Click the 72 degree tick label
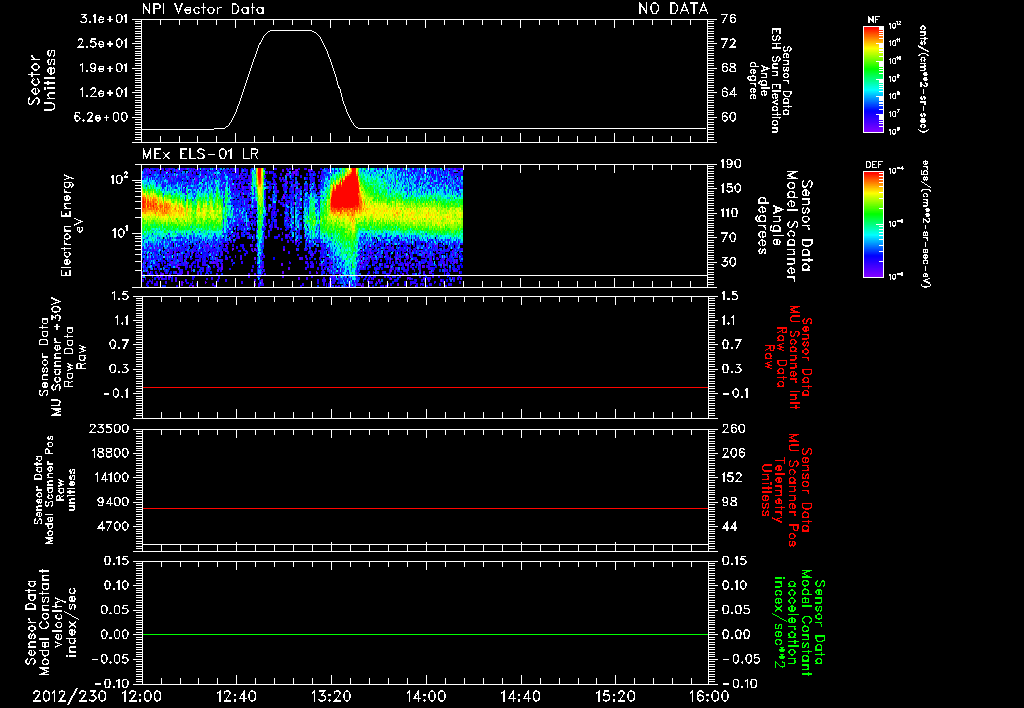 click(729, 43)
